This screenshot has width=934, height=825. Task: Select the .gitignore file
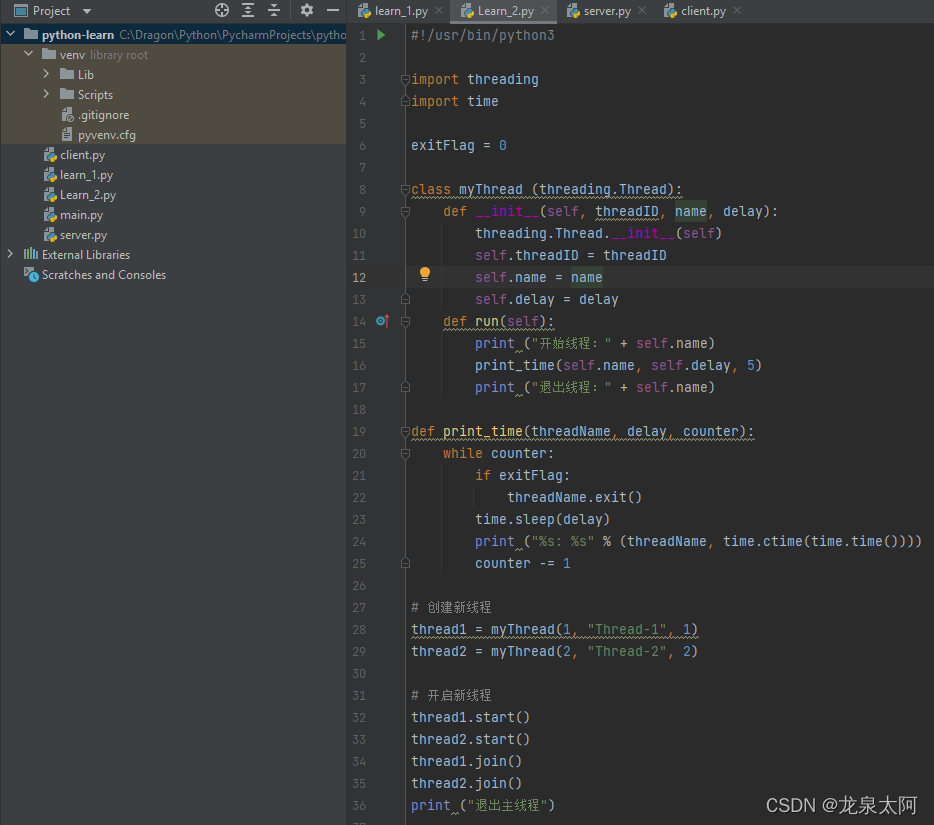pos(103,115)
